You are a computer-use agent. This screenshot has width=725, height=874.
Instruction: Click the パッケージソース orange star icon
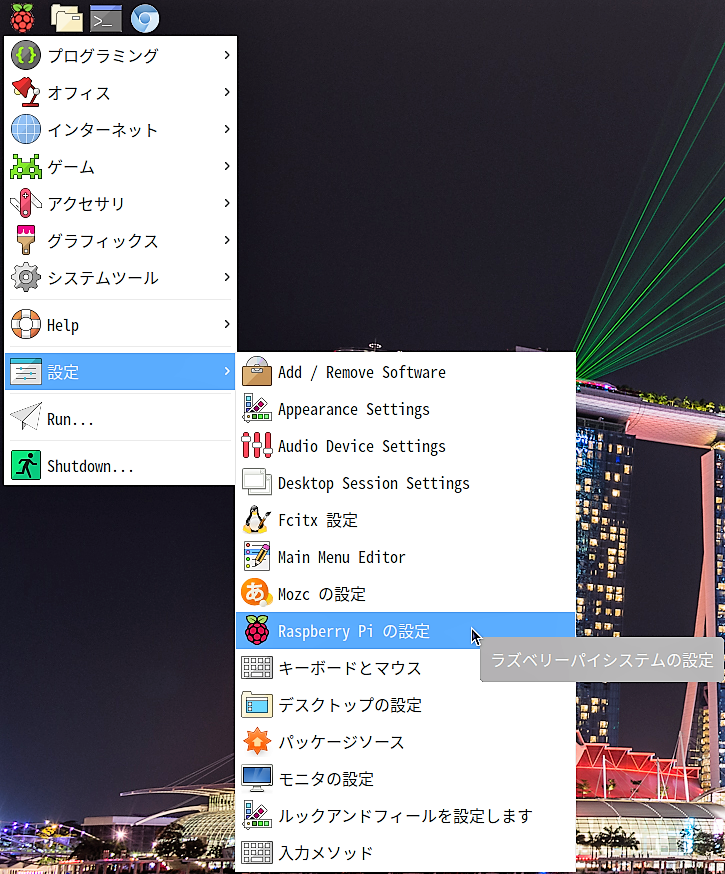257,741
